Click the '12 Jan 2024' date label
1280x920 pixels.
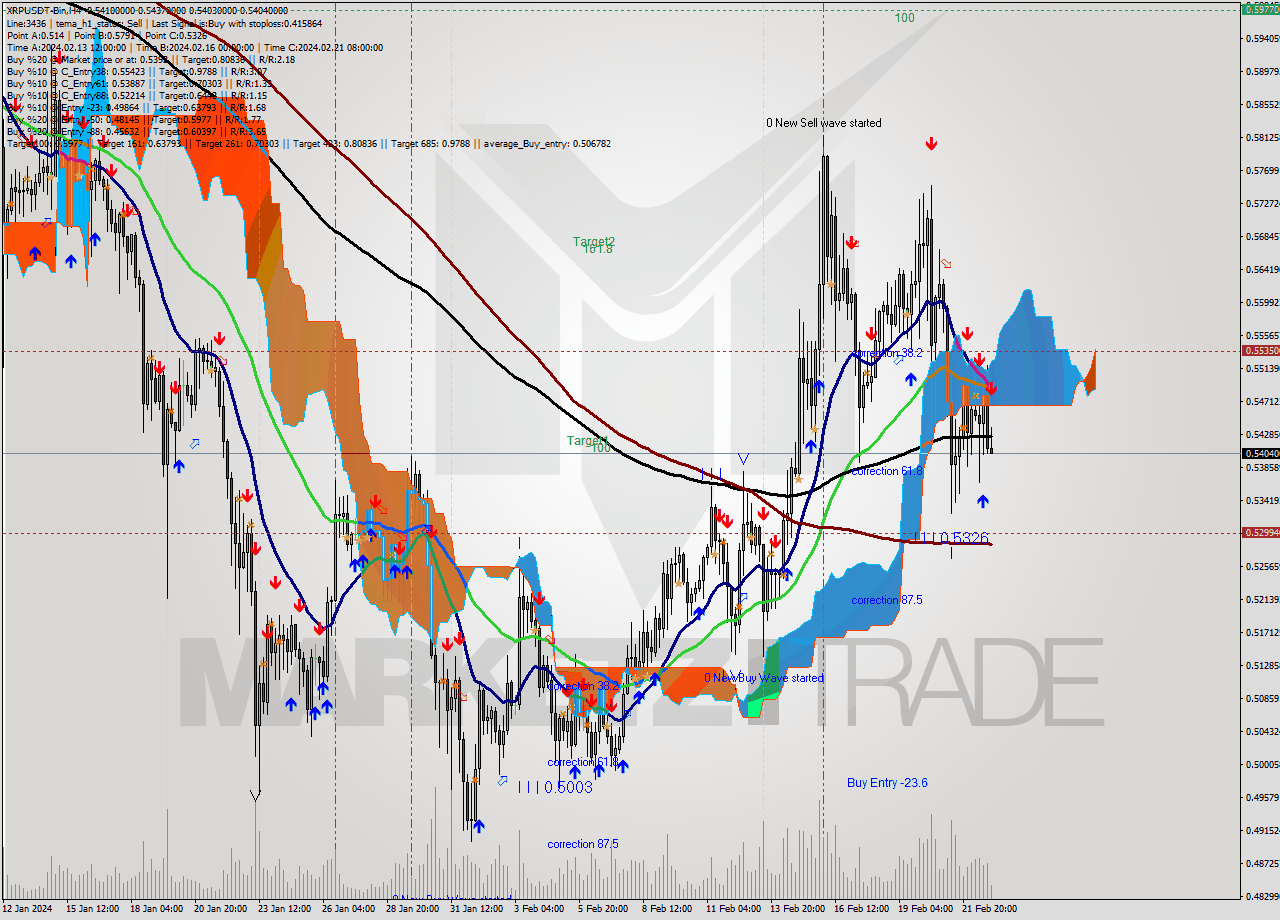[25, 909]
